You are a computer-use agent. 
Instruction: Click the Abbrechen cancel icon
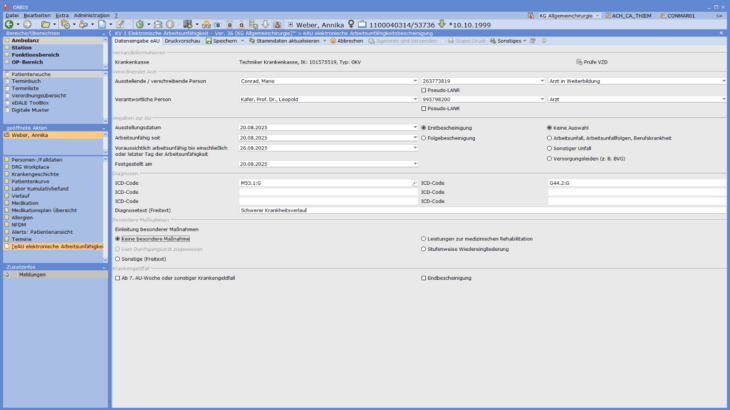(332, 41)
